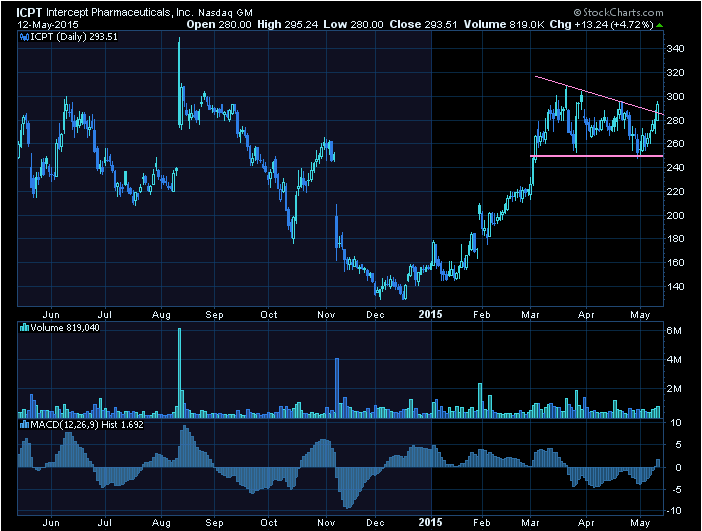Click the -5 MACD axis label
The width and height of the screenshot is (702, 531).
tap(676, 490)
